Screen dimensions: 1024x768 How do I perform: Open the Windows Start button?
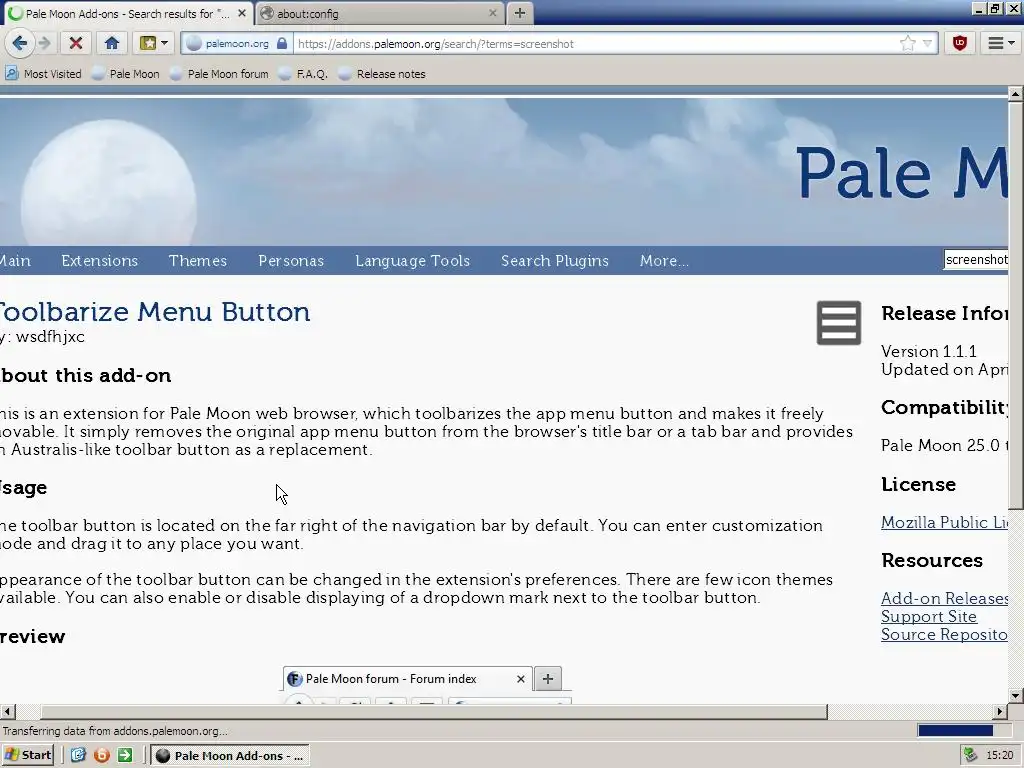pyautogui.click(x=28, y=755)
